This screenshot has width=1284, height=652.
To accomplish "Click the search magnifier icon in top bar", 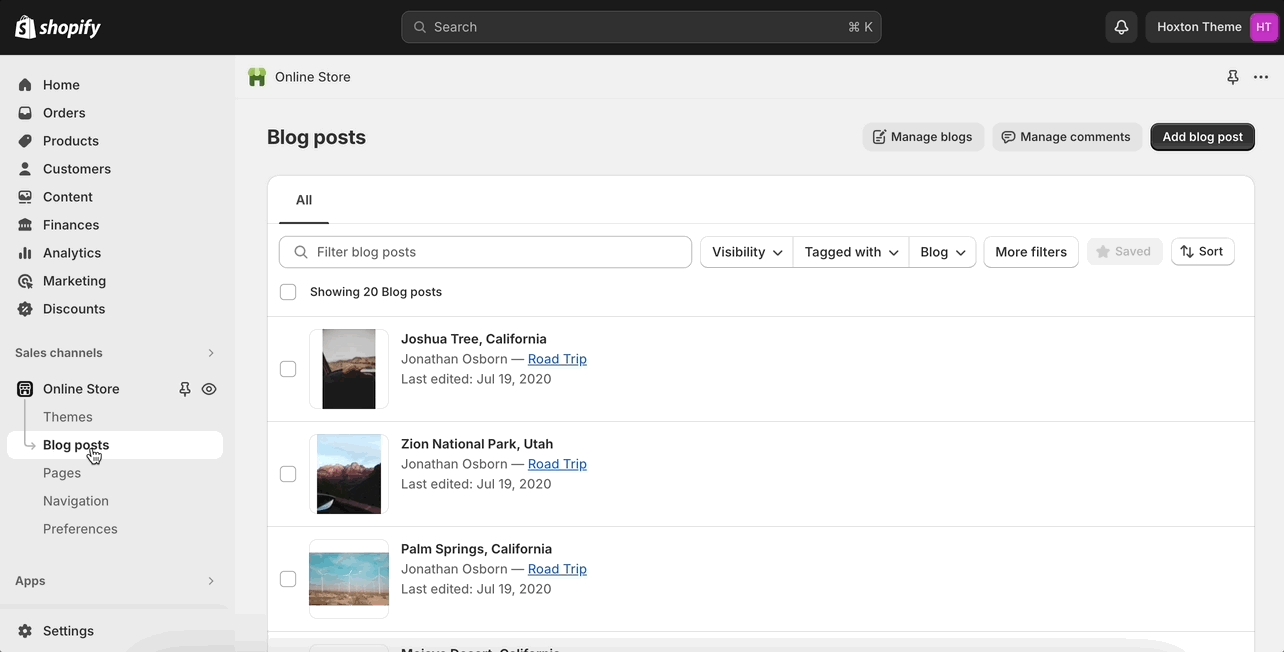I will (420, 27).
